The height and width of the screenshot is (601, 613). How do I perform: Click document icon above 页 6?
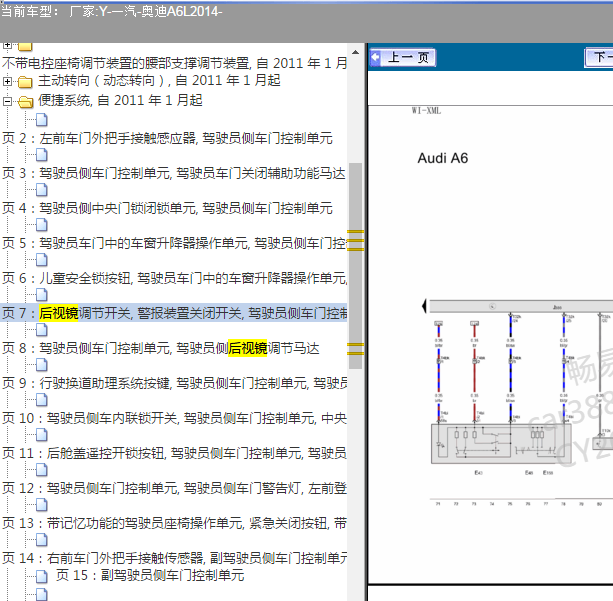42,260
